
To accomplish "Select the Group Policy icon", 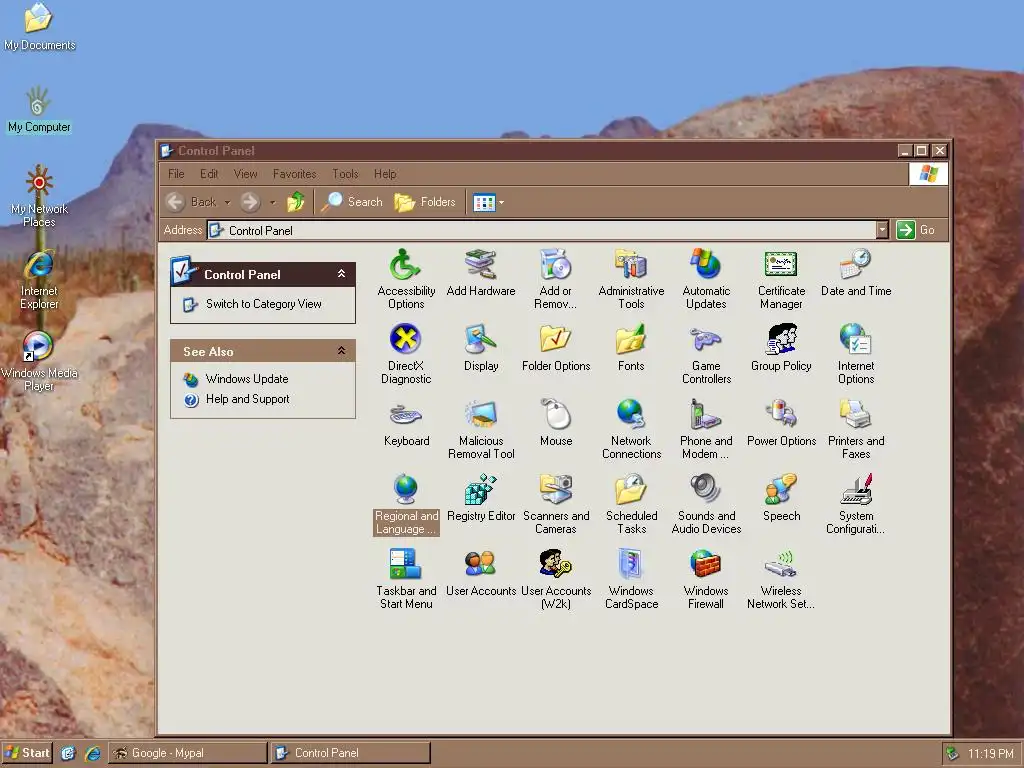I will (781, 347).
